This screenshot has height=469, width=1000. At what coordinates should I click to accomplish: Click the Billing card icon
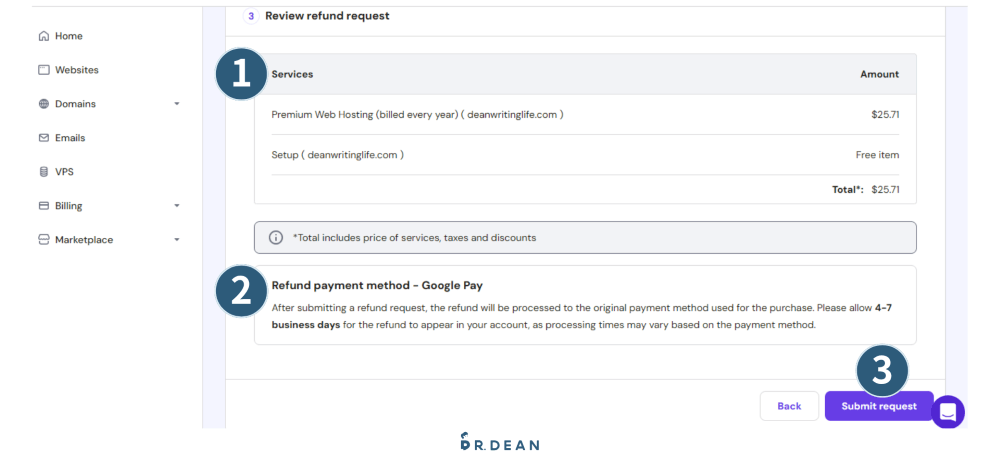coord(43,206)
